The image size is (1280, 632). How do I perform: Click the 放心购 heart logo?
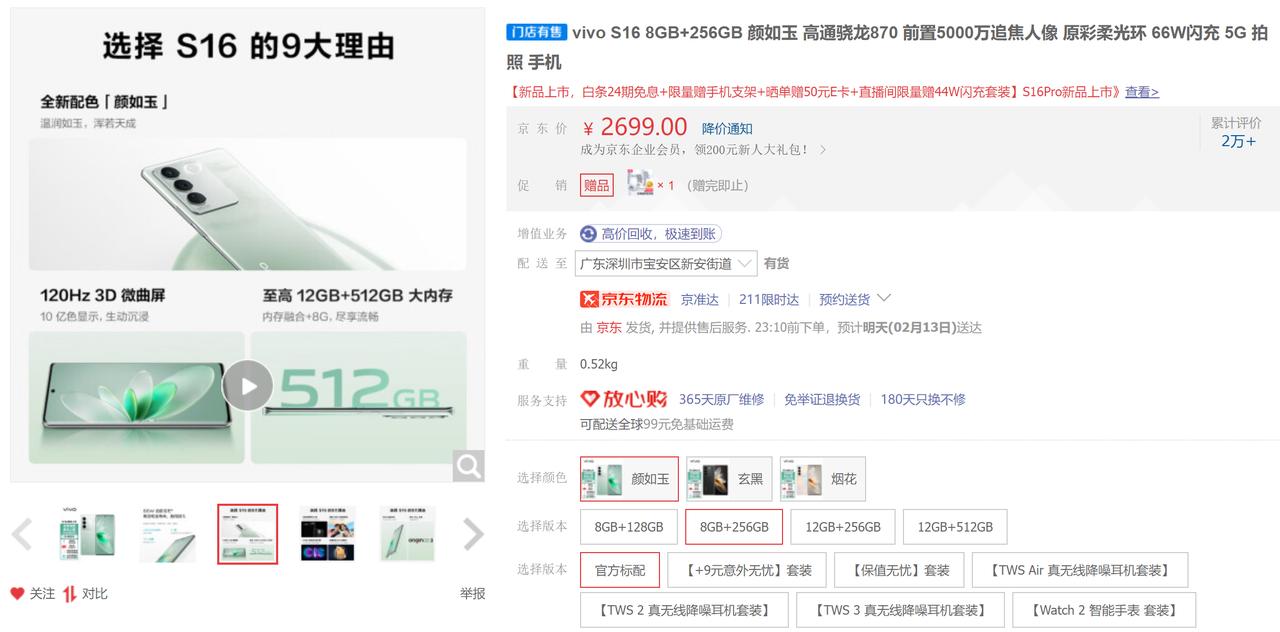click(623, 399)
